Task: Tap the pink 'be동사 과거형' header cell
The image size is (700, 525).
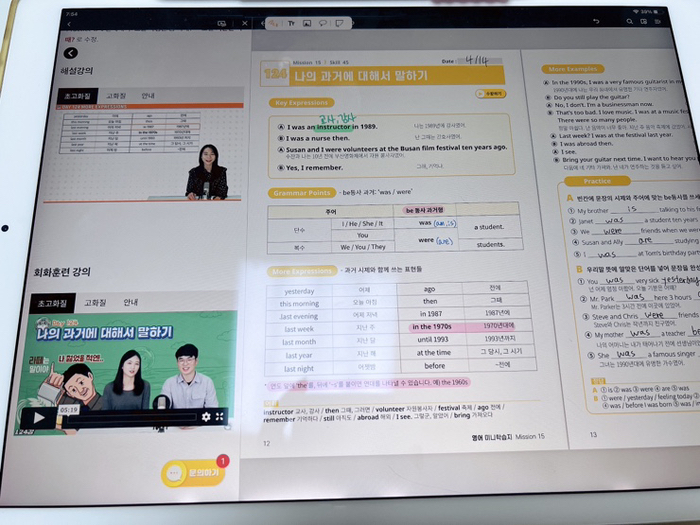Action: click(424, 210)
